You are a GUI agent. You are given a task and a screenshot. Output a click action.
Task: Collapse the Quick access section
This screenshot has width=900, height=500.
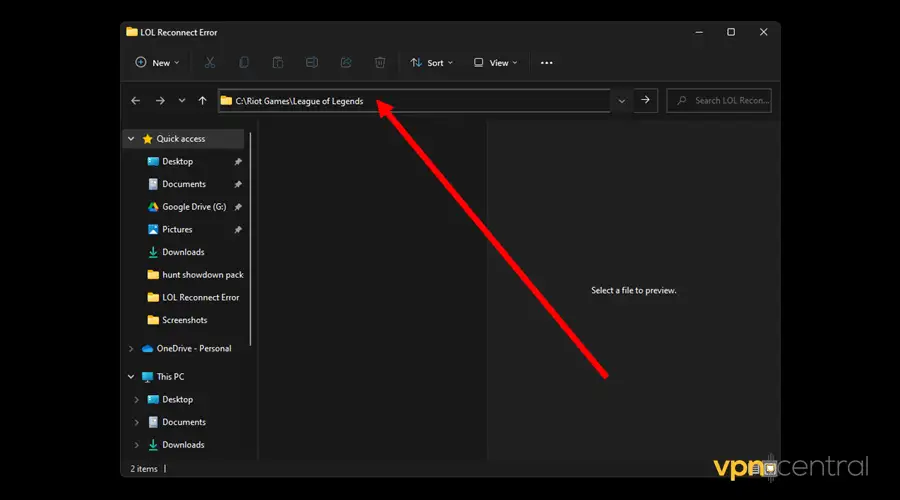click(x=131, y=138)
